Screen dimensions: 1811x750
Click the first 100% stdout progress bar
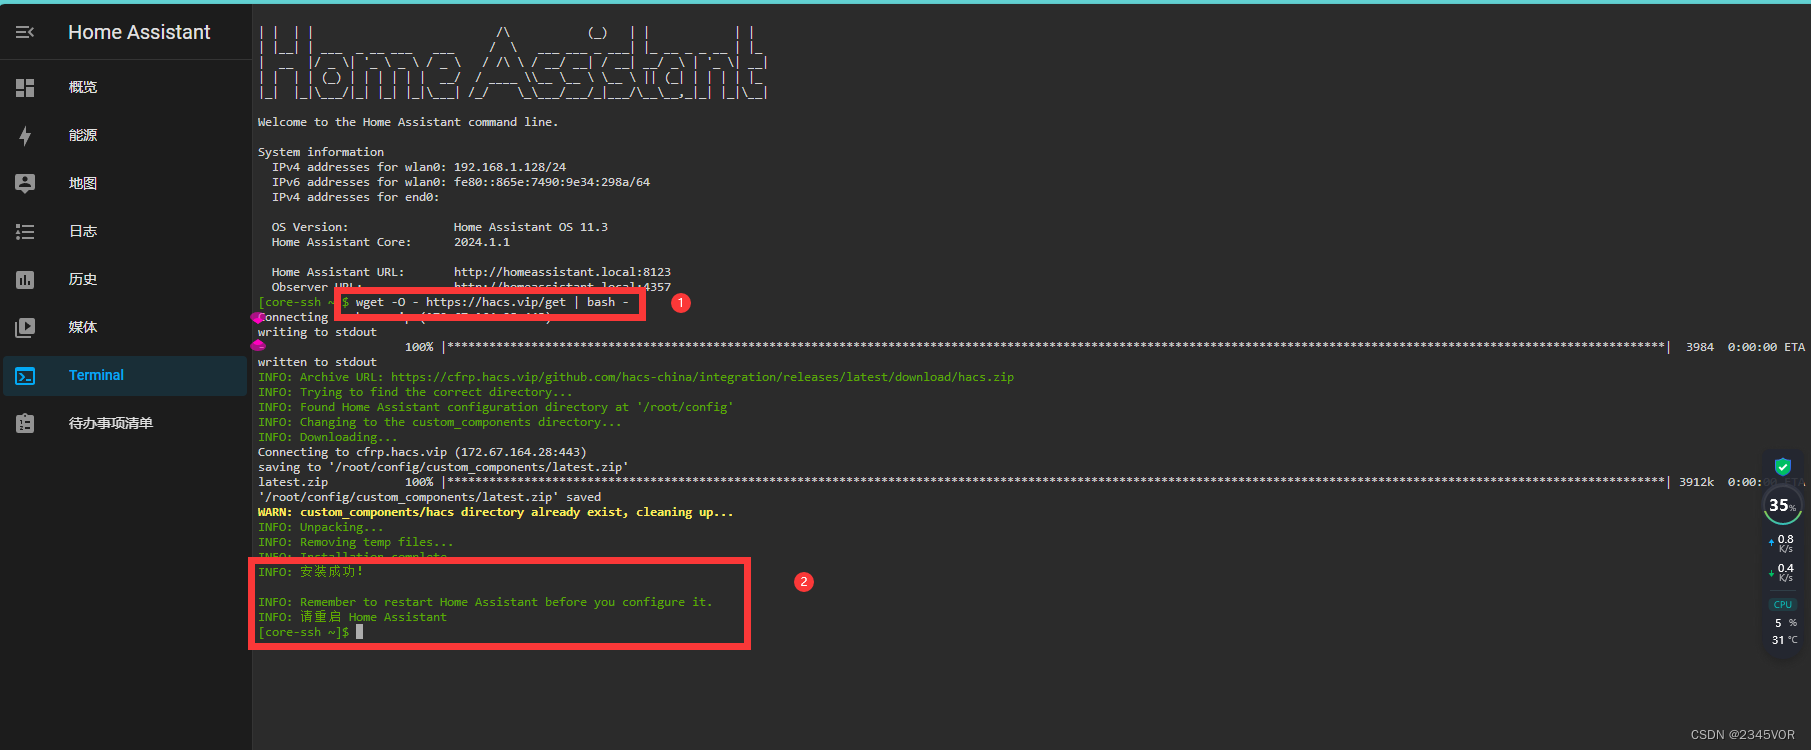[1056, 347]
